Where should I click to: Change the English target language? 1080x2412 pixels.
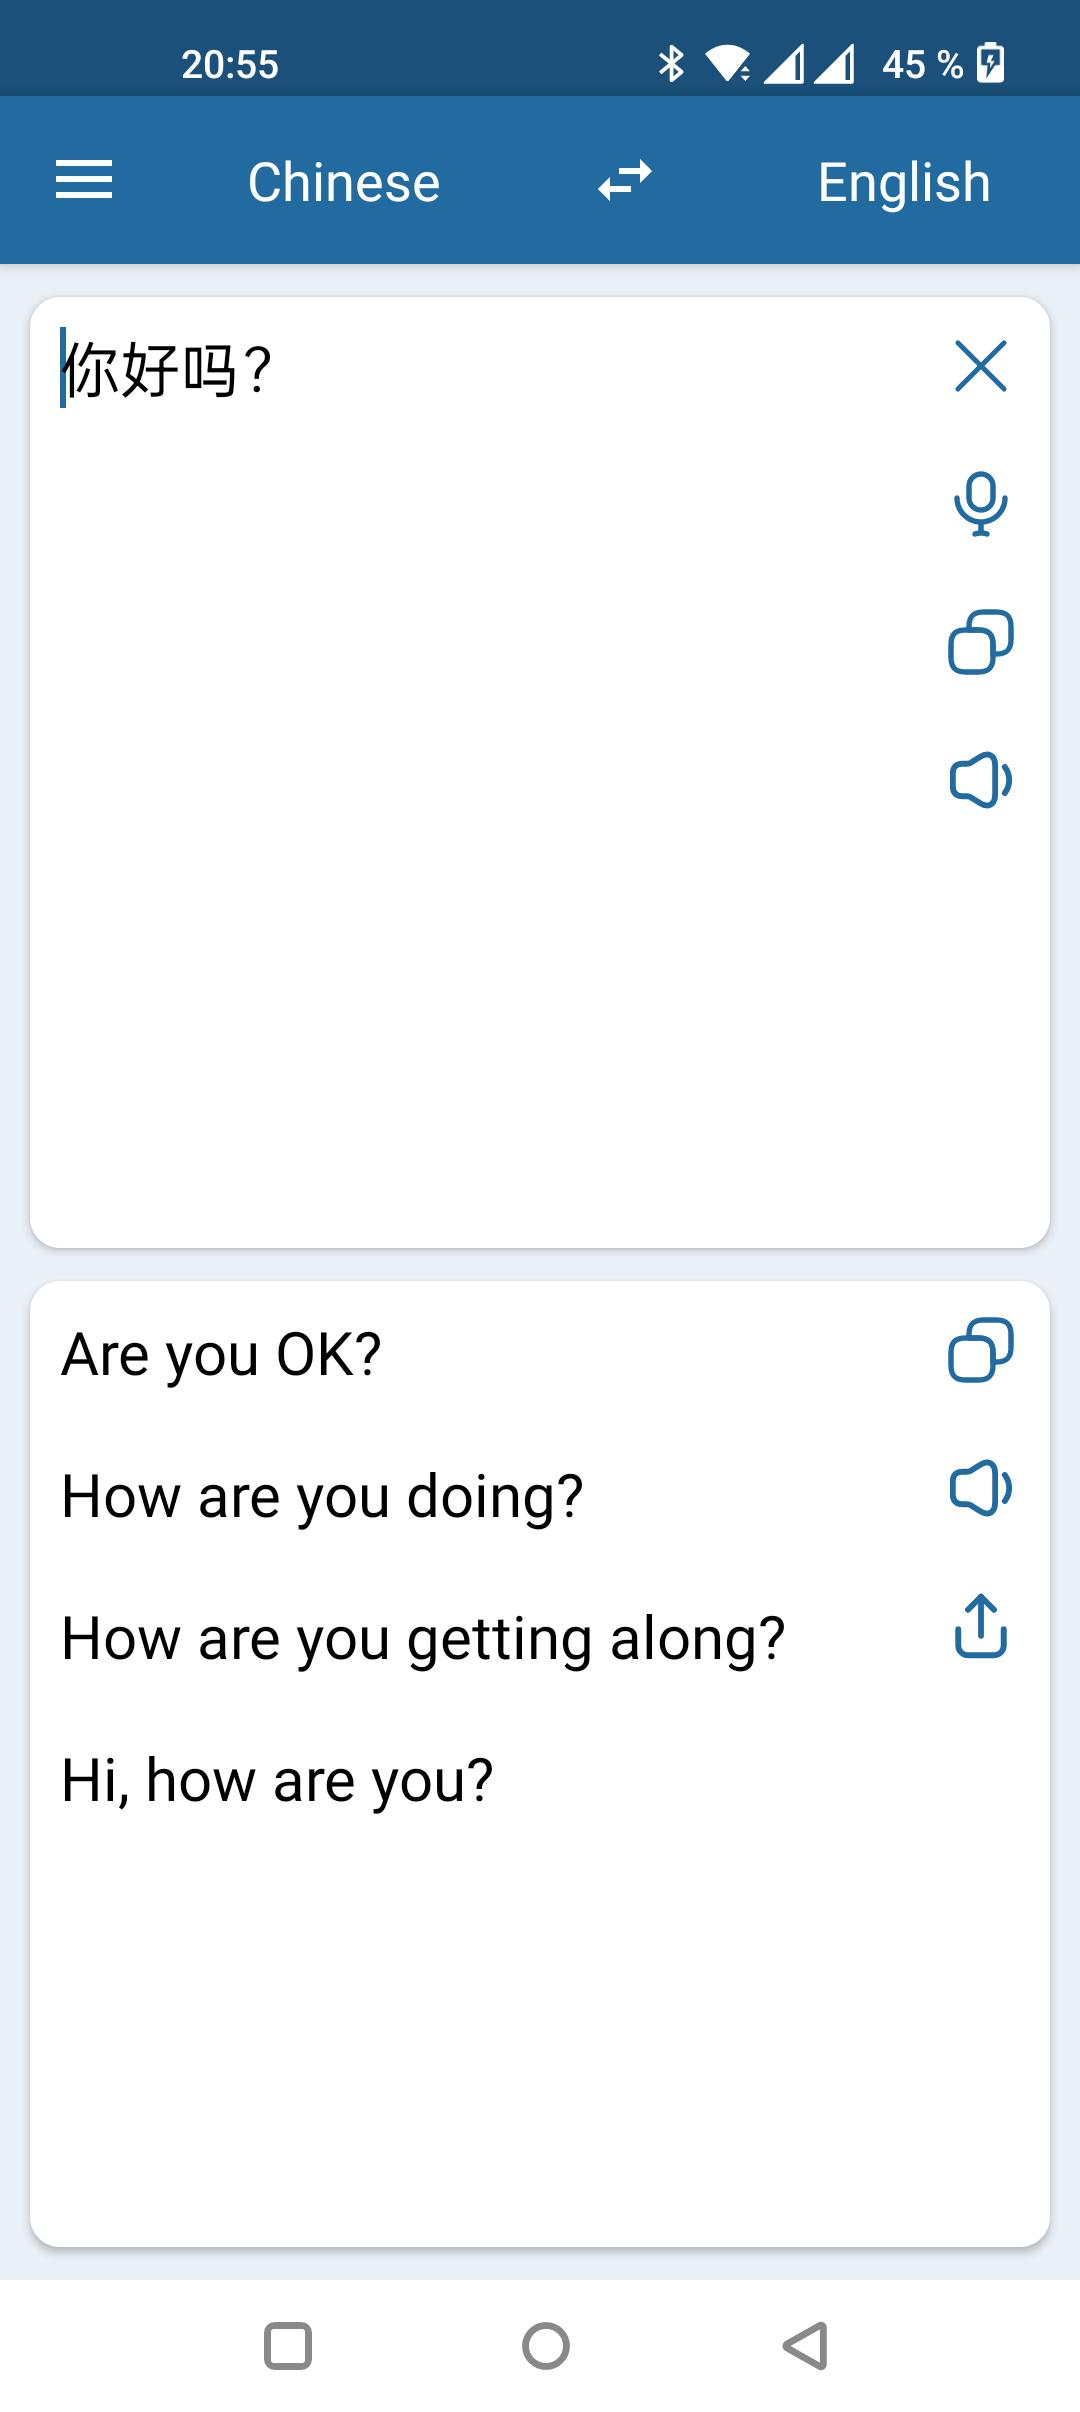[x=904, y=182]
